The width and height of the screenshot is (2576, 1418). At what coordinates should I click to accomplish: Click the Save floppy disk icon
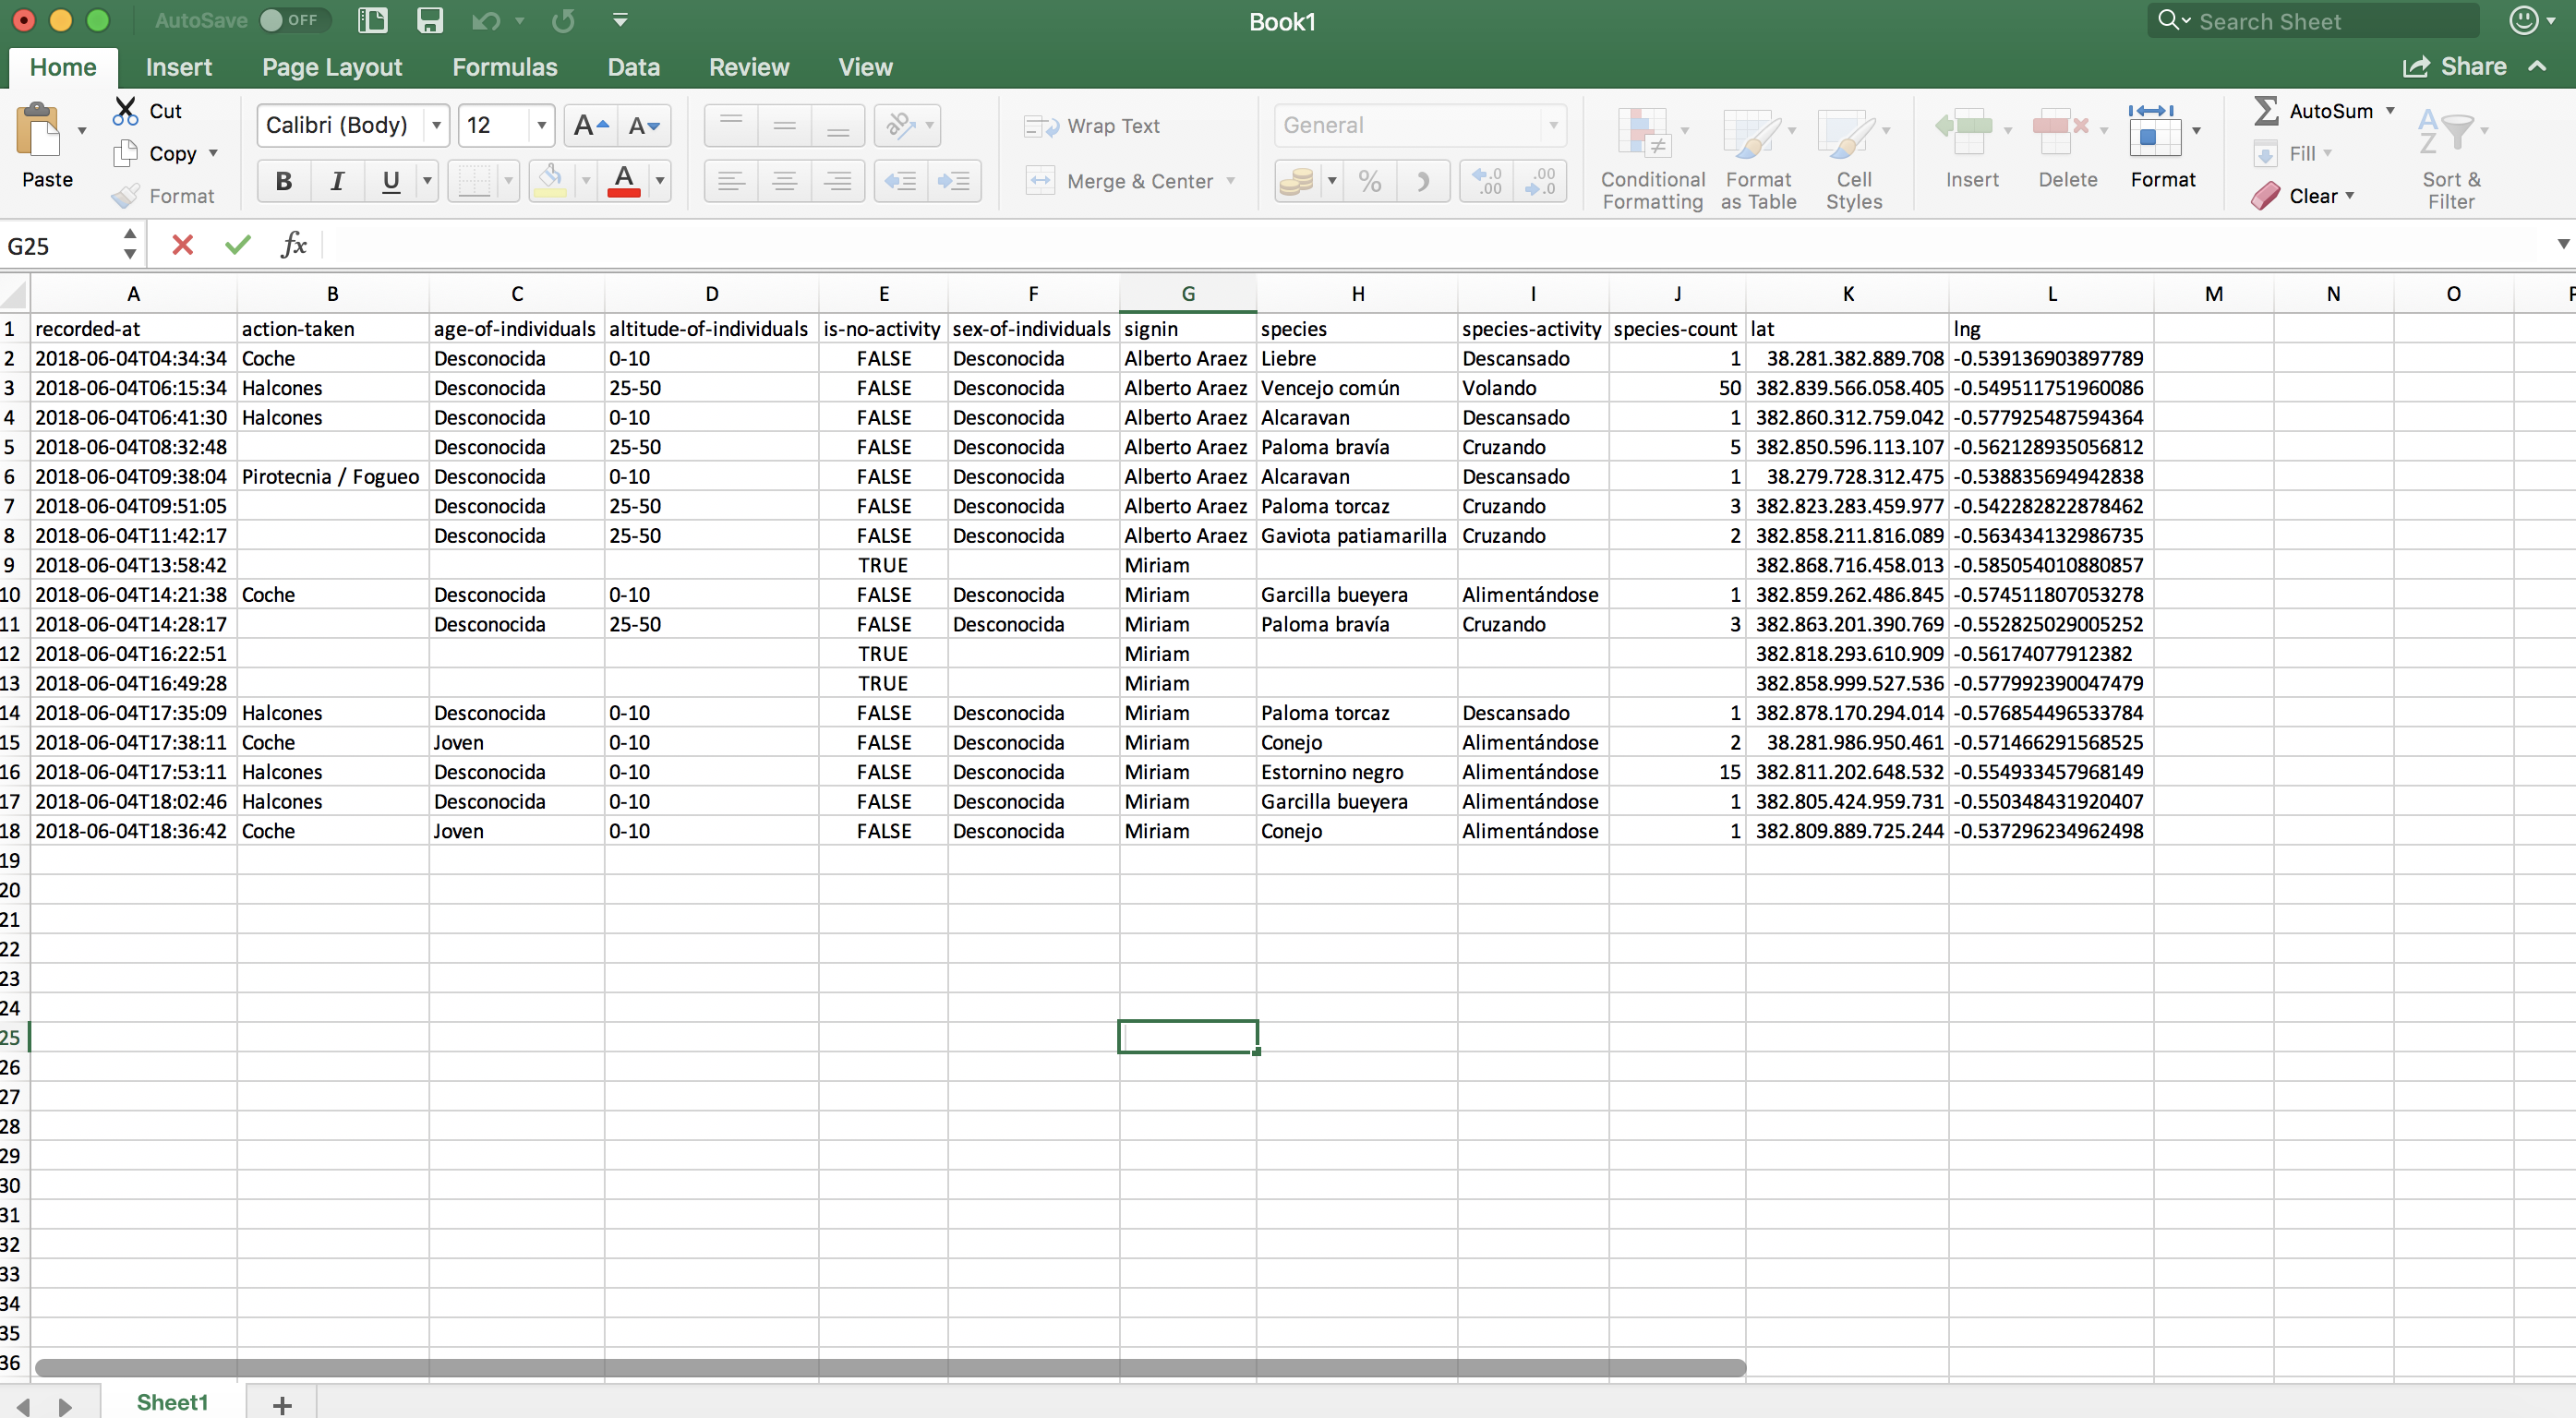pyautogui.click(x=430, y=20)
